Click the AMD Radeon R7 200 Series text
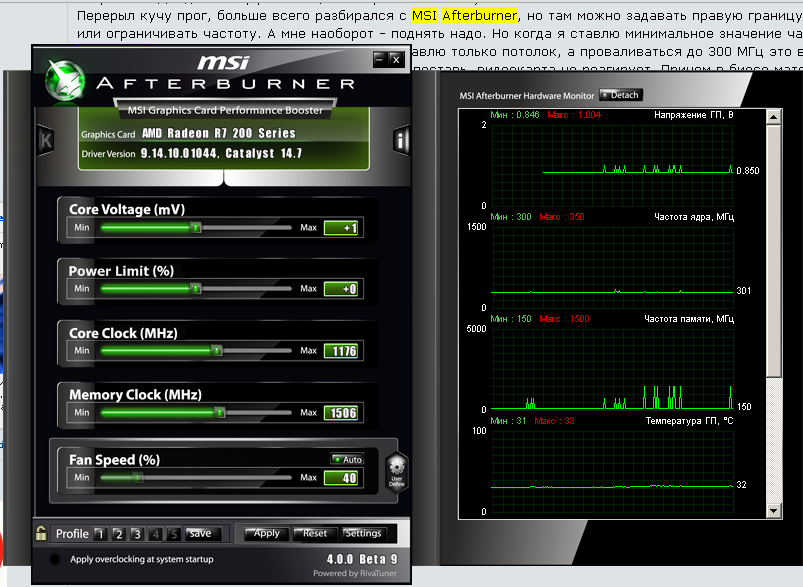803x587 pixels. point(219,133)
